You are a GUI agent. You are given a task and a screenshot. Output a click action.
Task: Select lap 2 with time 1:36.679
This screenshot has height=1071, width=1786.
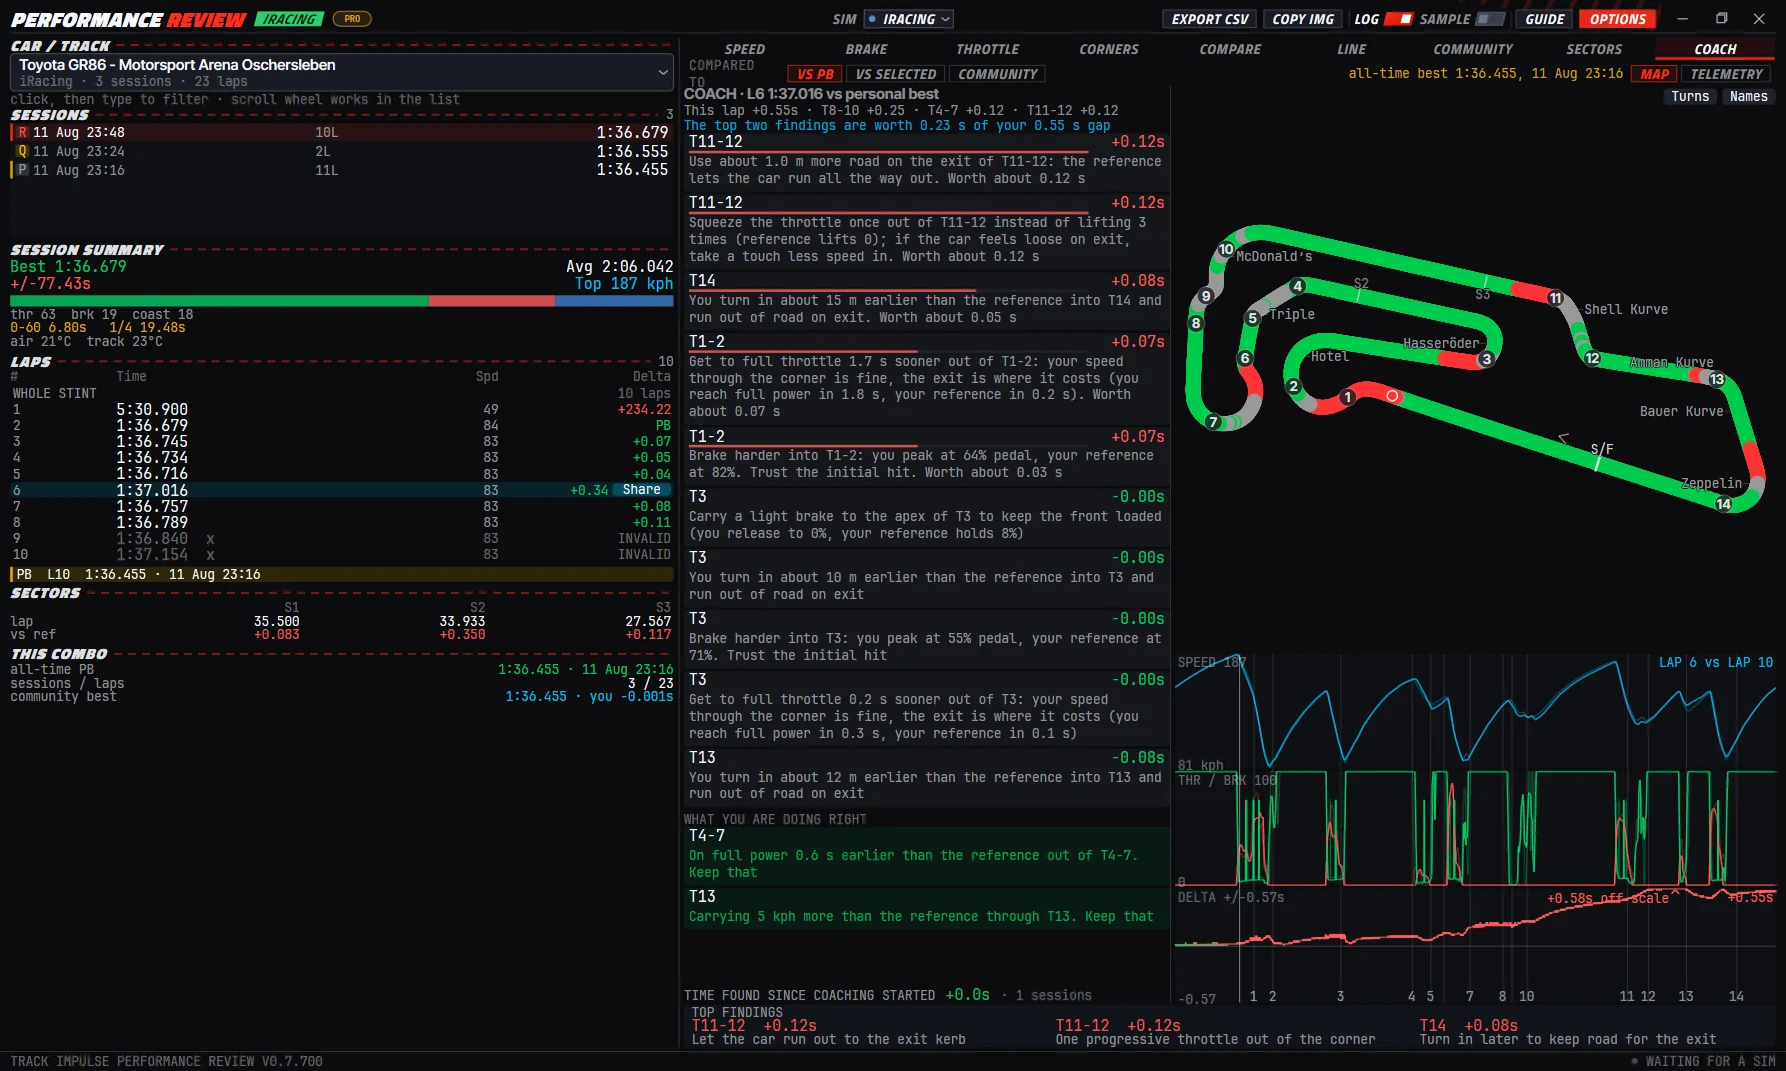tap(341, 425)
